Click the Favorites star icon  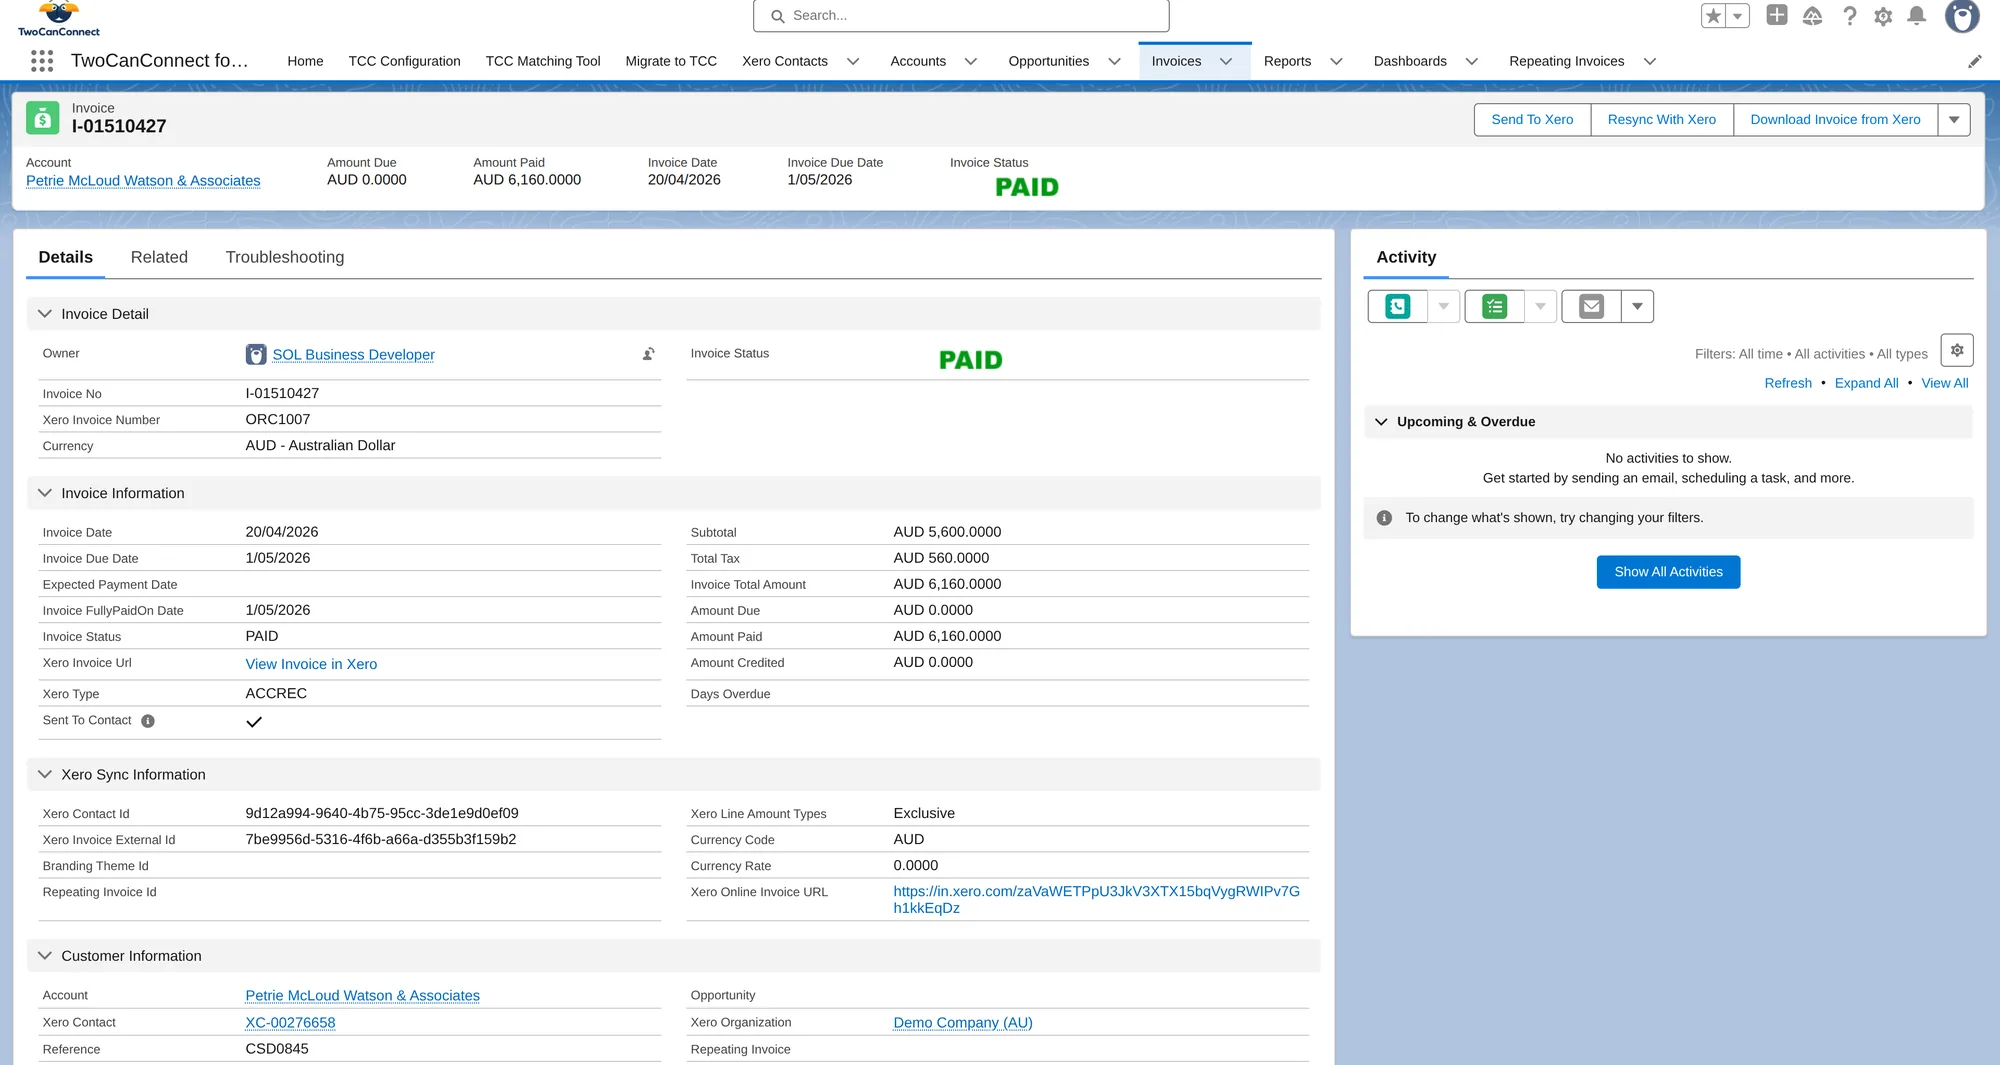tap(1713, 16)
